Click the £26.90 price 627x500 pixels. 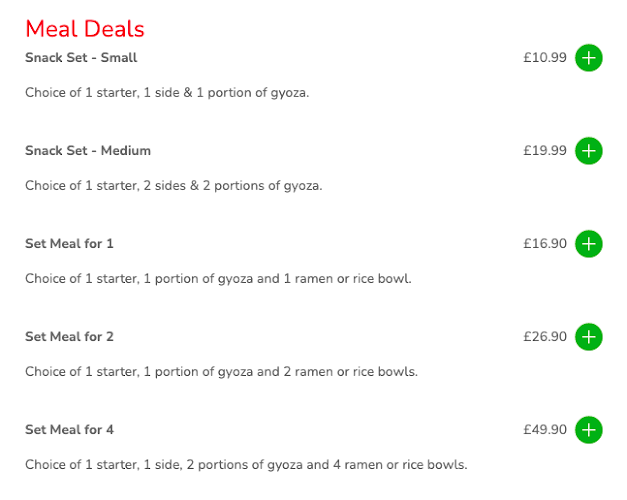tap(545, 337)
